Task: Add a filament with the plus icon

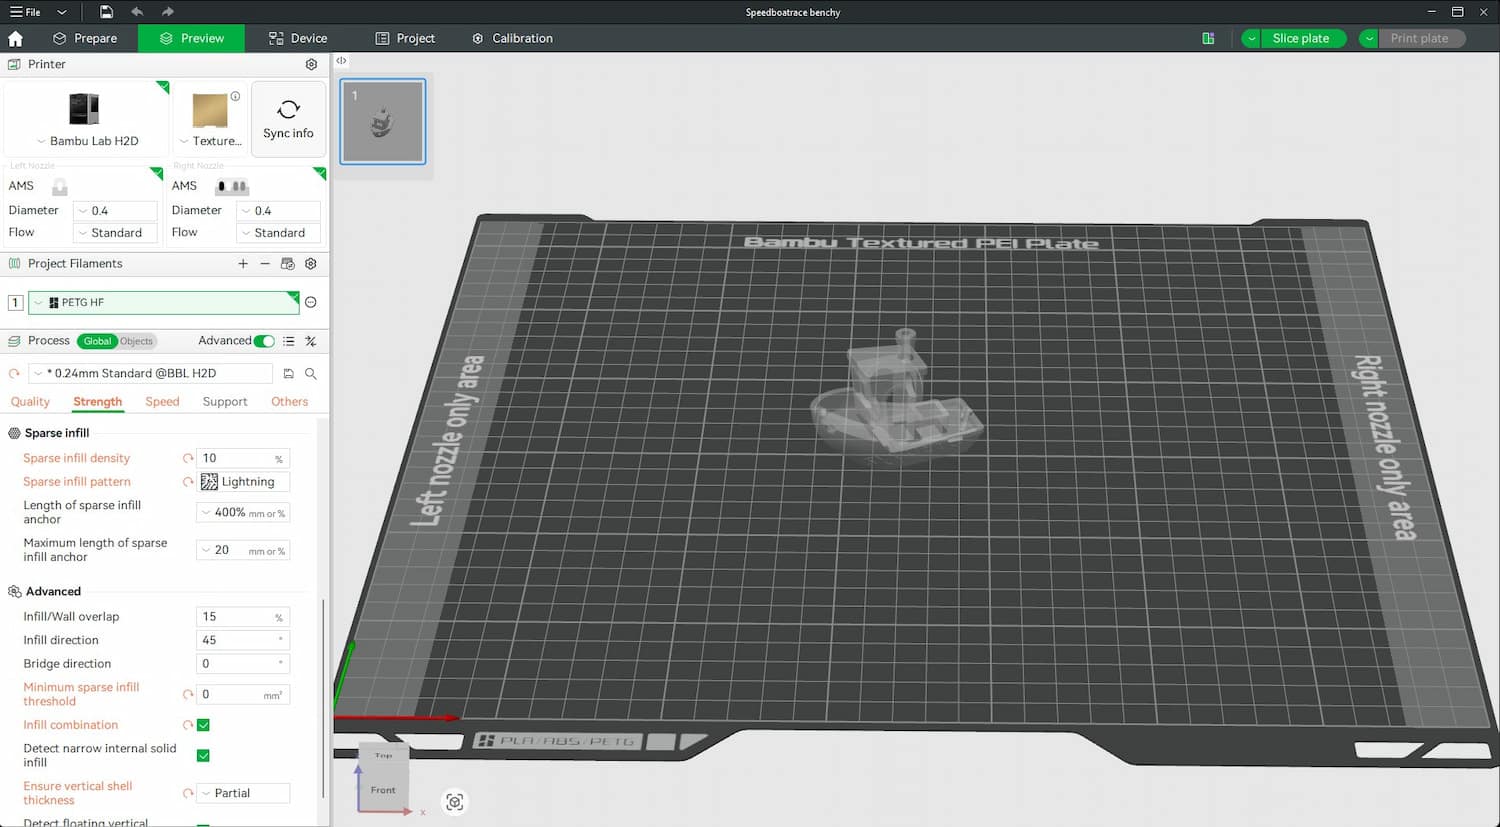Action: [x=243, y=264]
